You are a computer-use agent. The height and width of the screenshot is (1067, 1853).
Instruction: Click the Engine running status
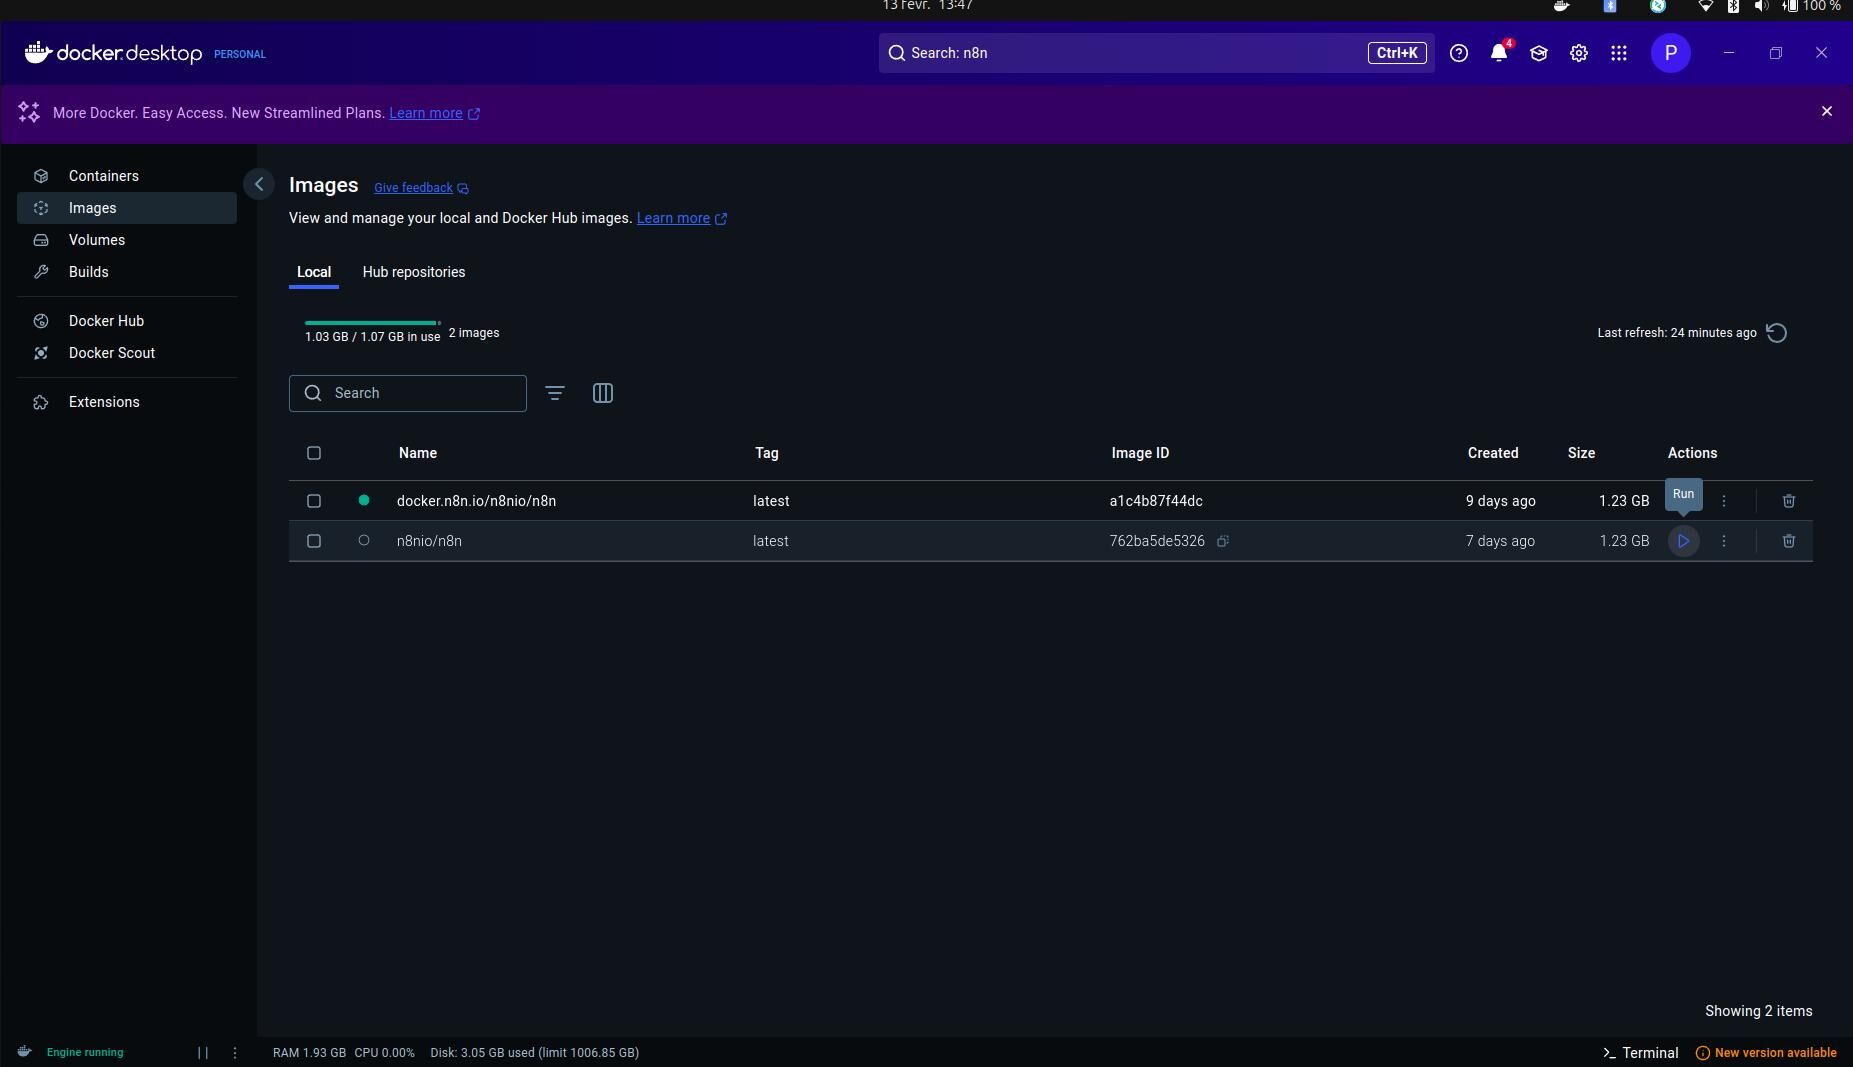(85, 1052)
